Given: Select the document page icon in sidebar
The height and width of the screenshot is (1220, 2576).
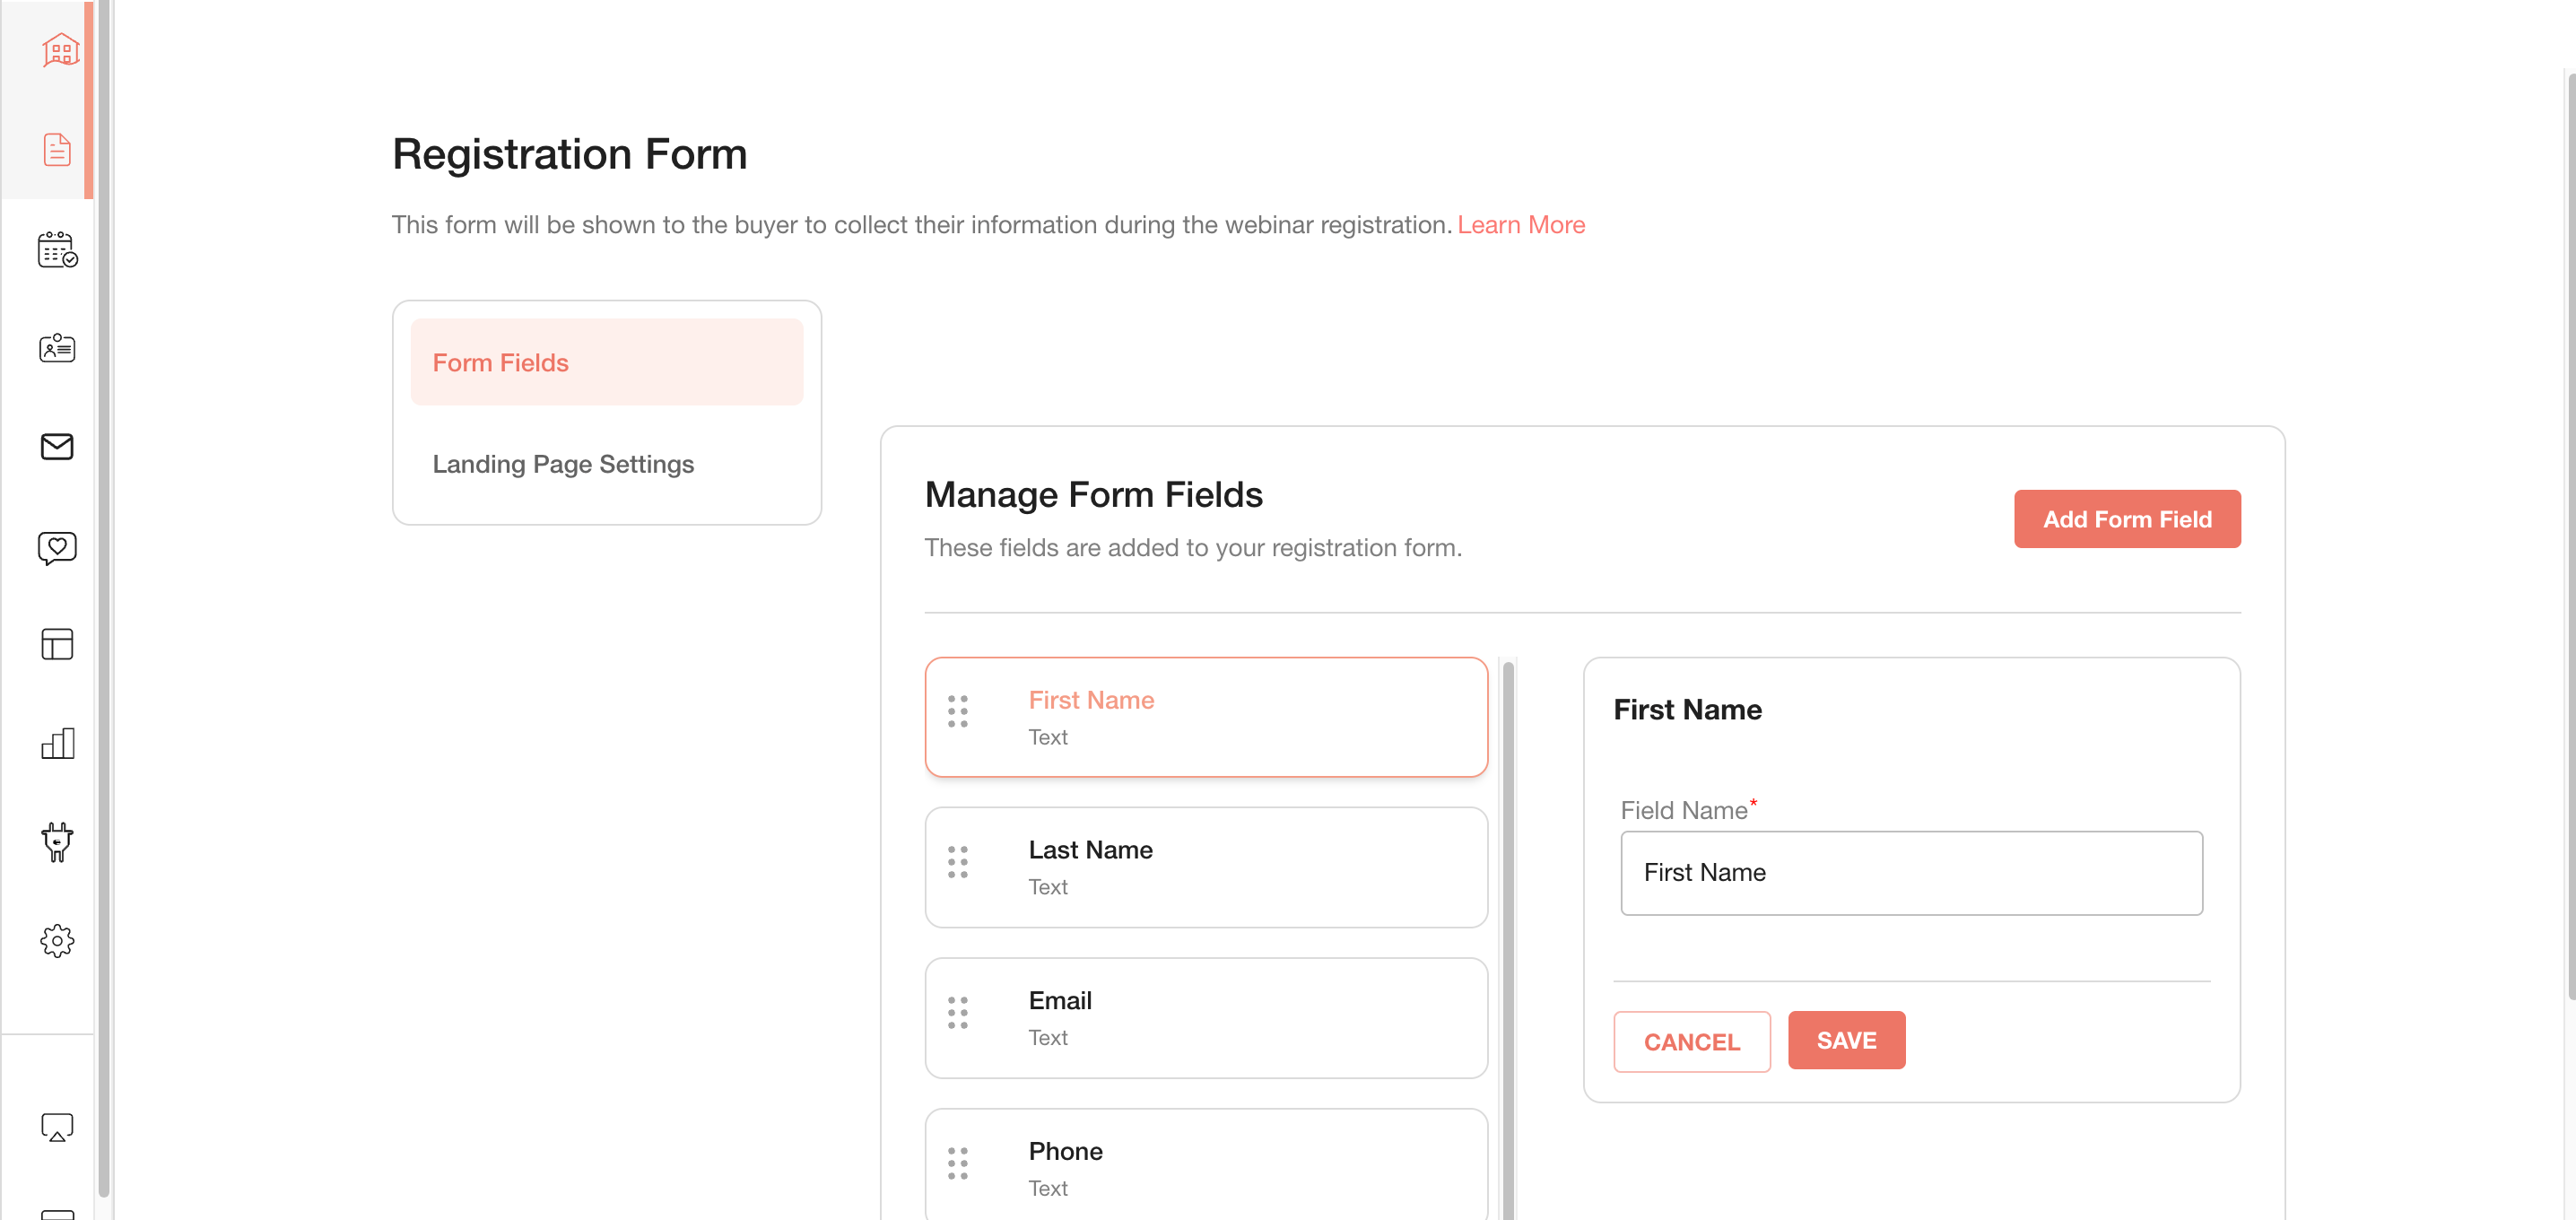Looking at the screenshot, I should point(57,149).
